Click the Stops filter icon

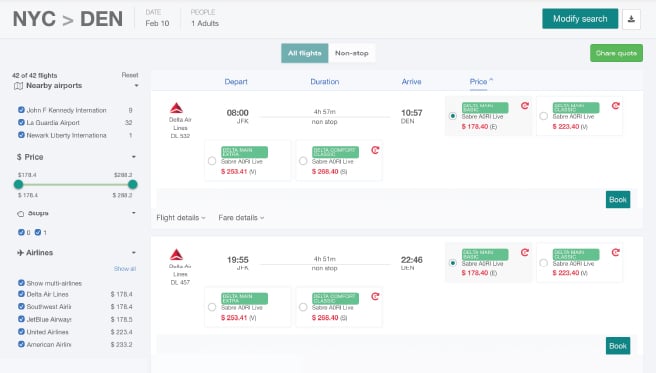click(20, 214)
